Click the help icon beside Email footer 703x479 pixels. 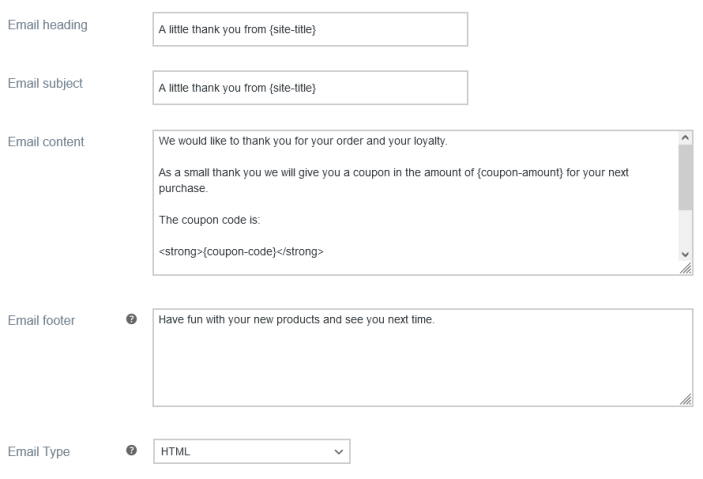tap(132, 320)
